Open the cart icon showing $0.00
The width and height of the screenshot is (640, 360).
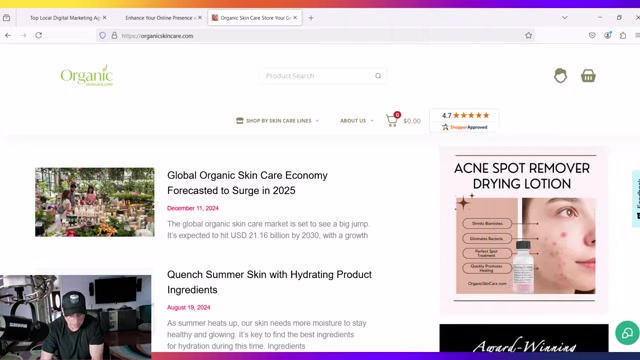click(392, 120)
